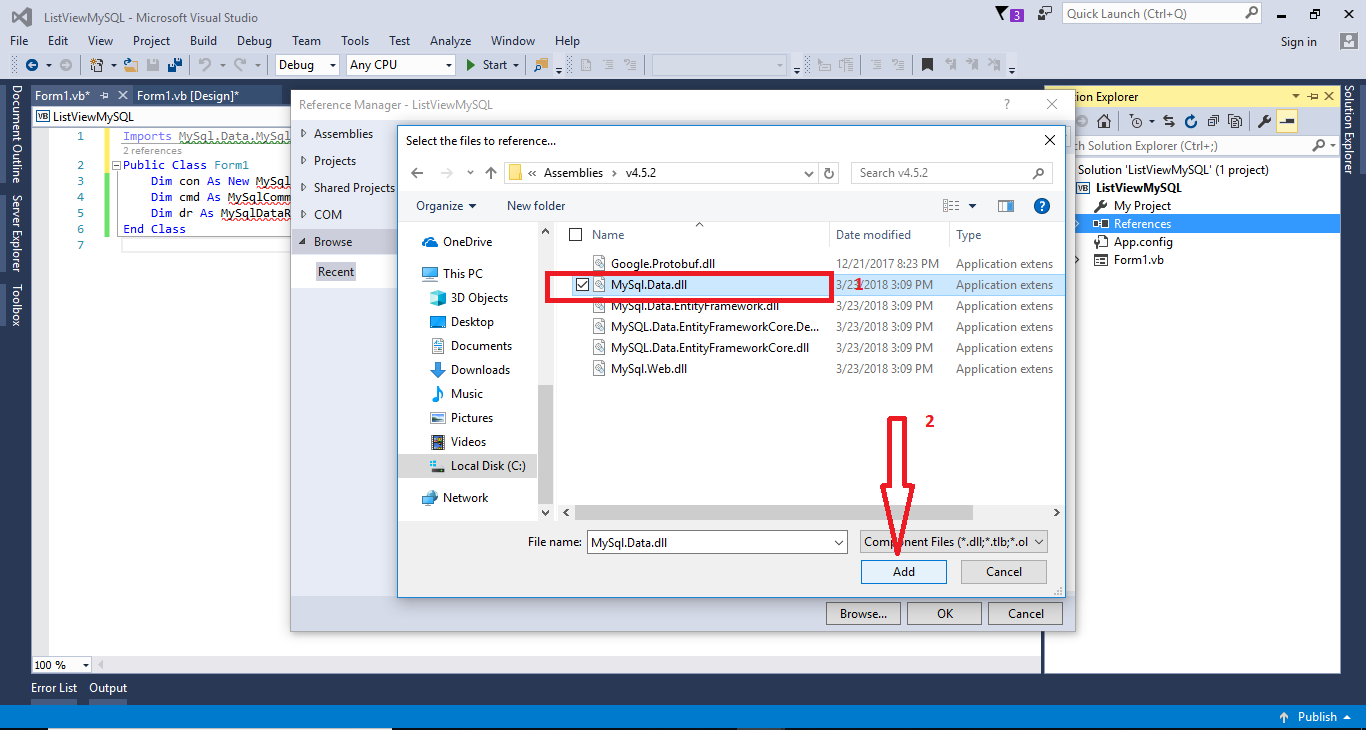Click the preview pane icon in file dialog
Viewport: 1366px width, 730px height.
click(1006, 206)
